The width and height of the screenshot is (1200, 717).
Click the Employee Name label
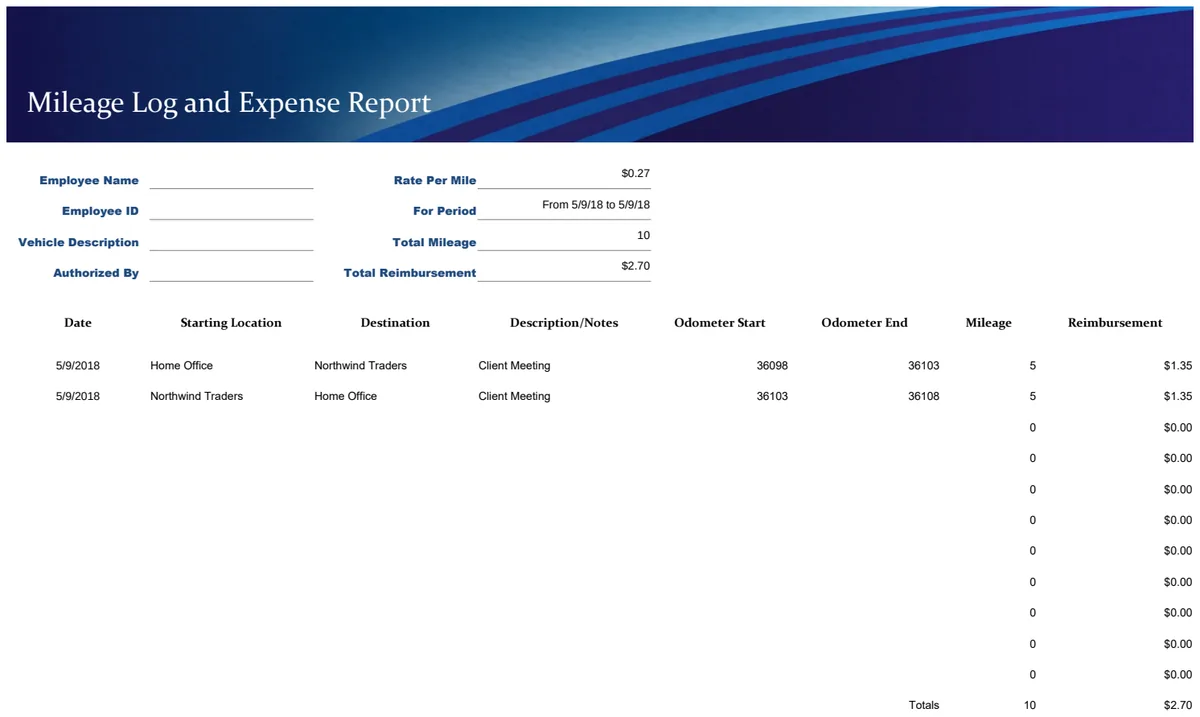(89, 181)
